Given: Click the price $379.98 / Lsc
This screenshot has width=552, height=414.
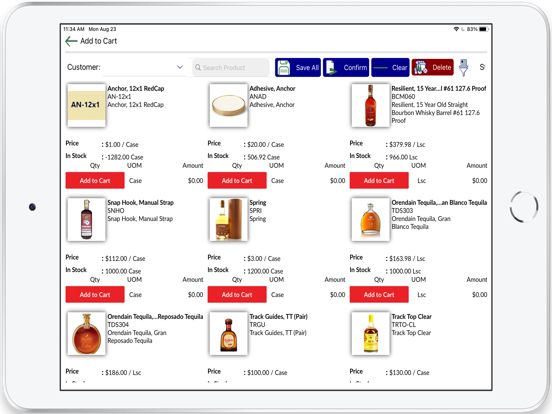Looking at the screenshot, I should click(407, 144).
